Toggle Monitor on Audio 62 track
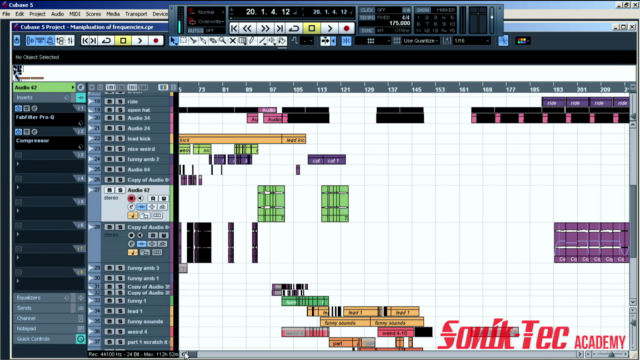The width and height of the screenshot is (640, 360). [x=140, y=198]
